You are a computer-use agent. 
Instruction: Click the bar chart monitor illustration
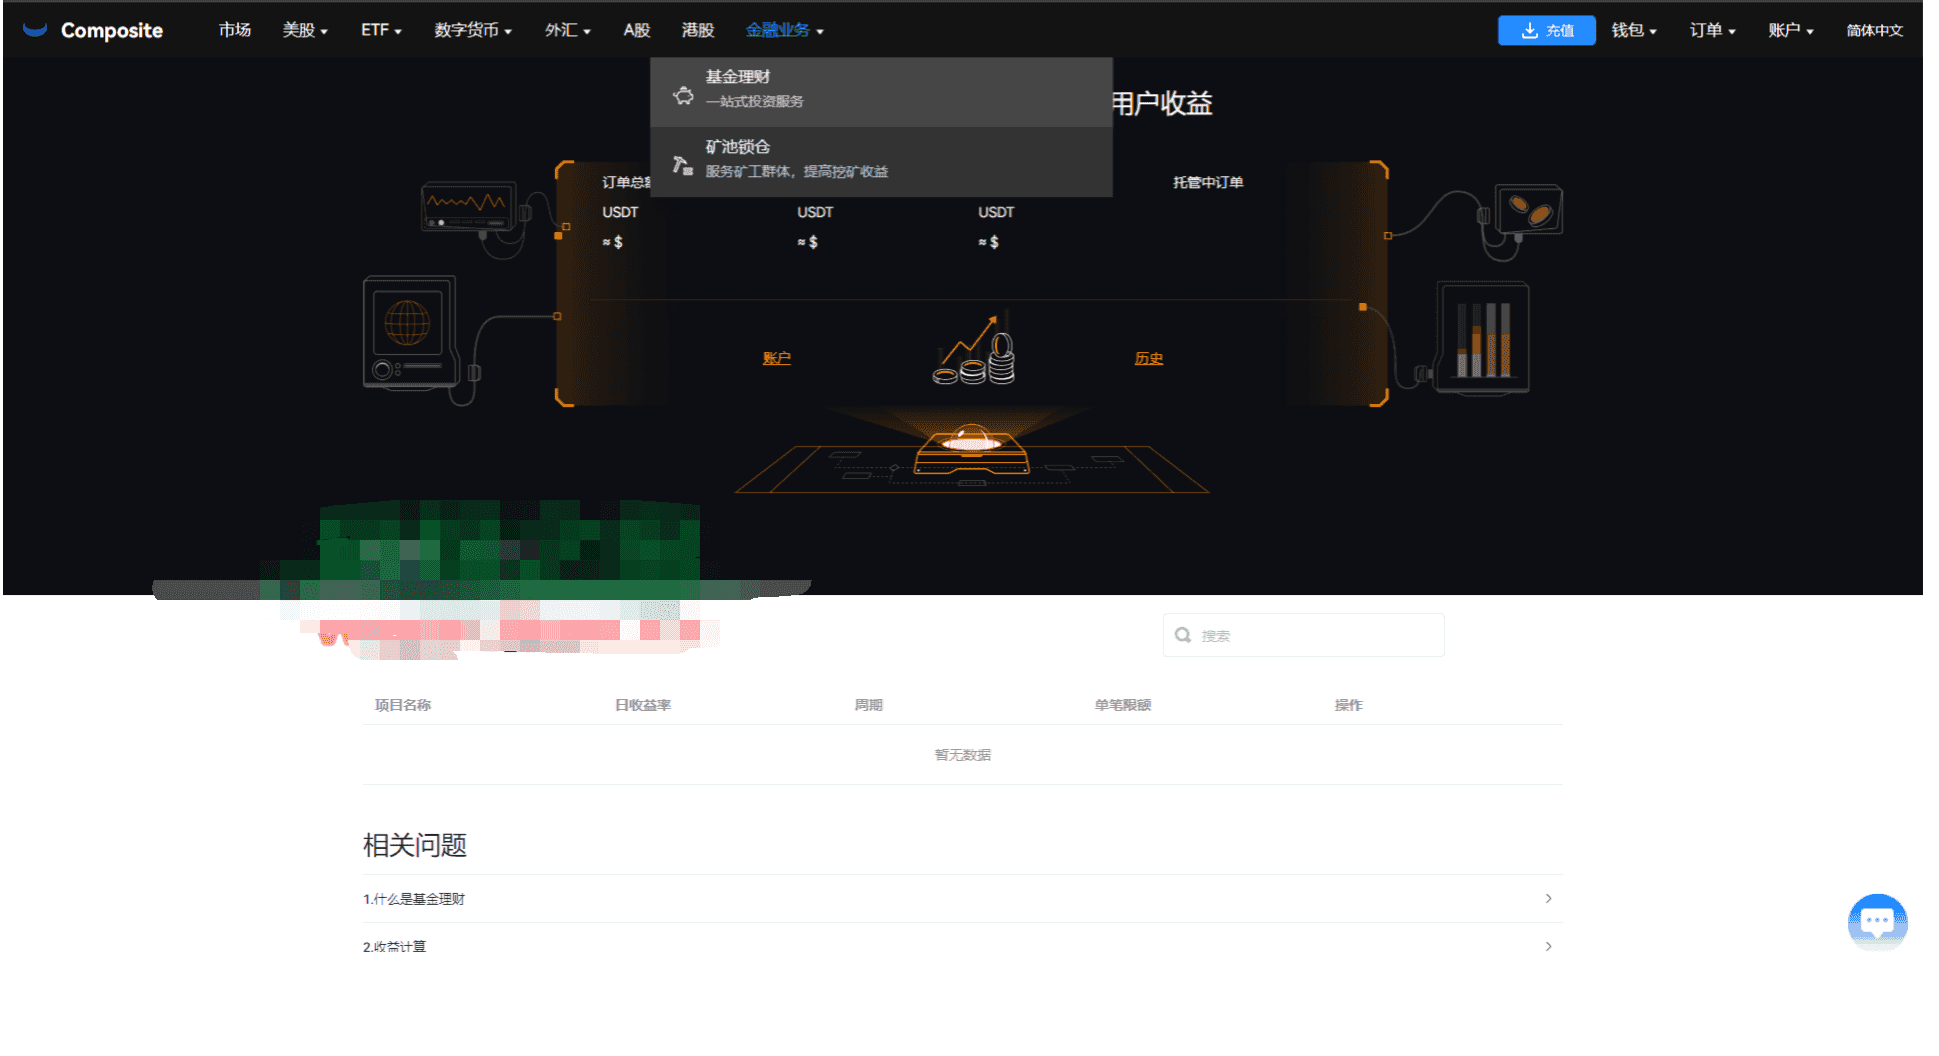pyautogui.click(x=1483, y=338)
